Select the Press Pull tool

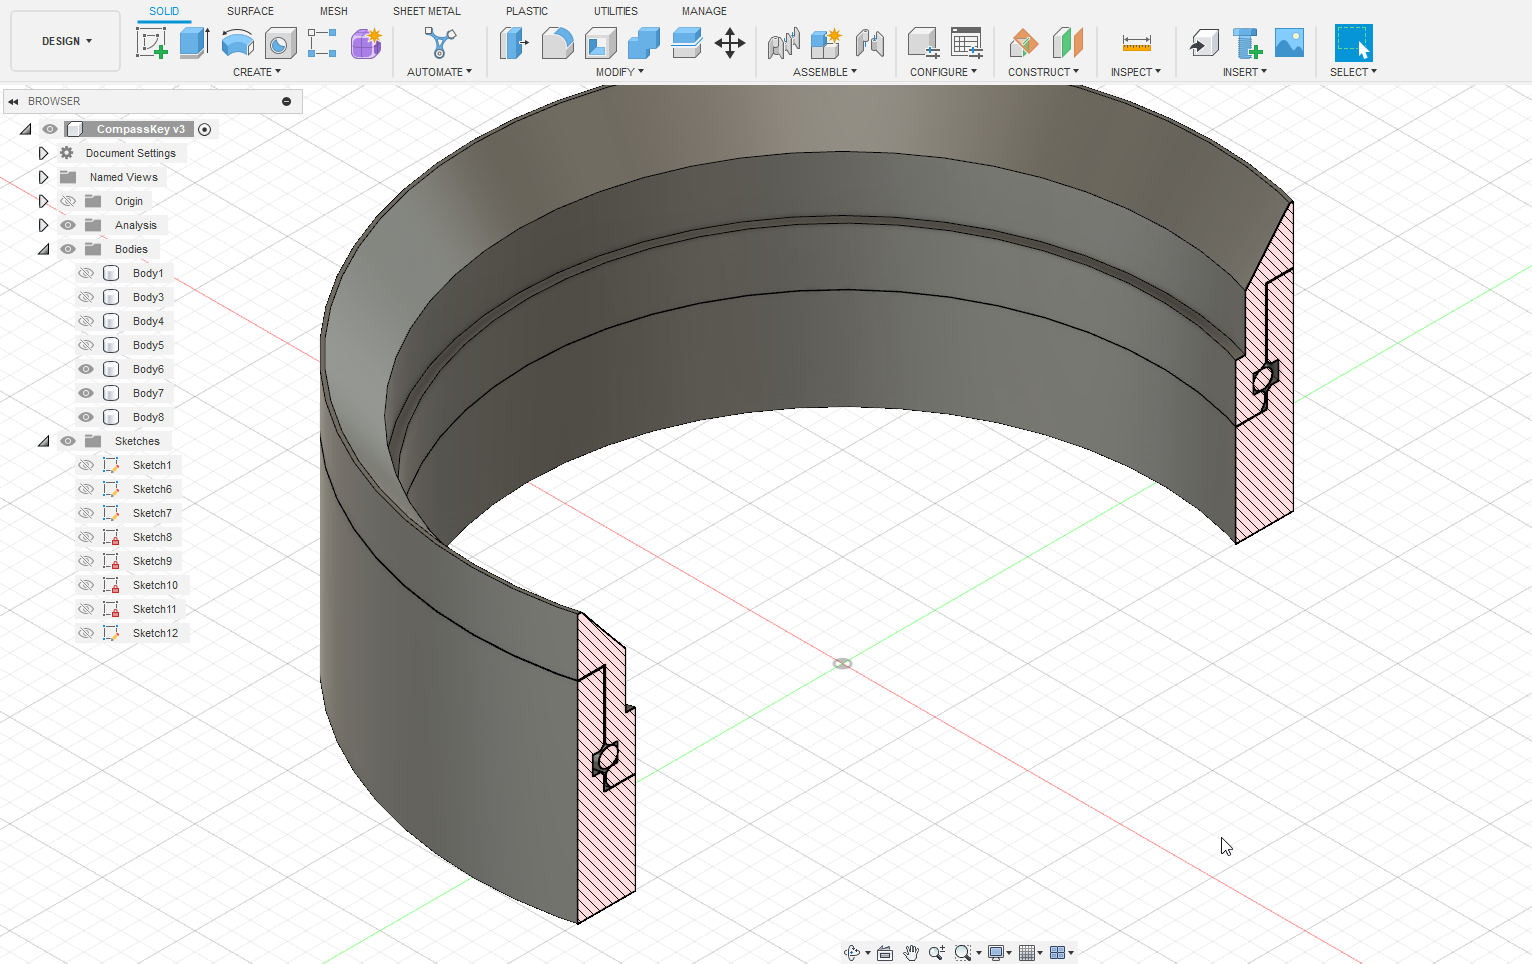tap(514, 43)
